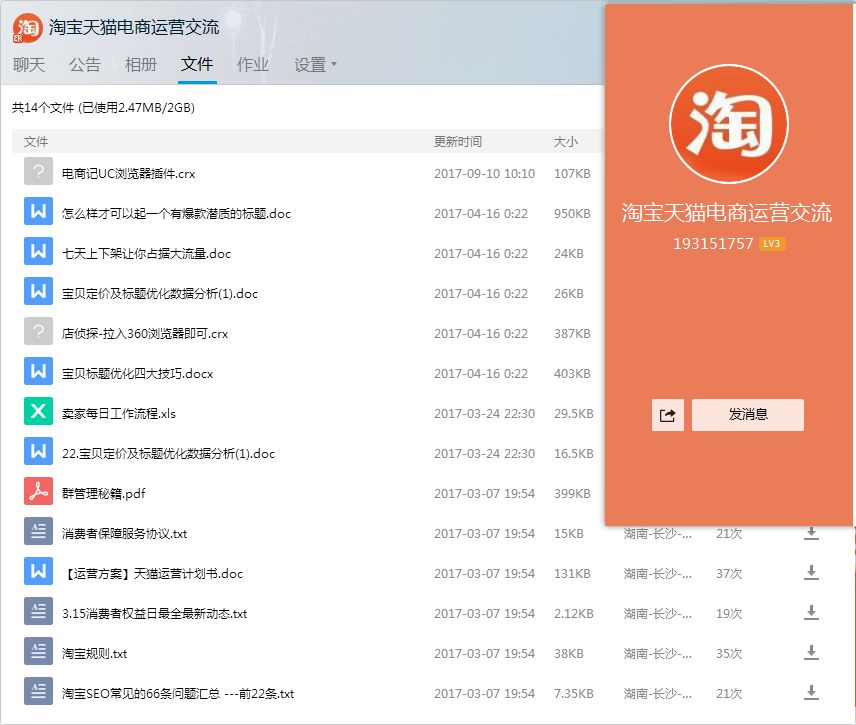
Task: Click the LV3 level badge
Action: pos(772,243)
